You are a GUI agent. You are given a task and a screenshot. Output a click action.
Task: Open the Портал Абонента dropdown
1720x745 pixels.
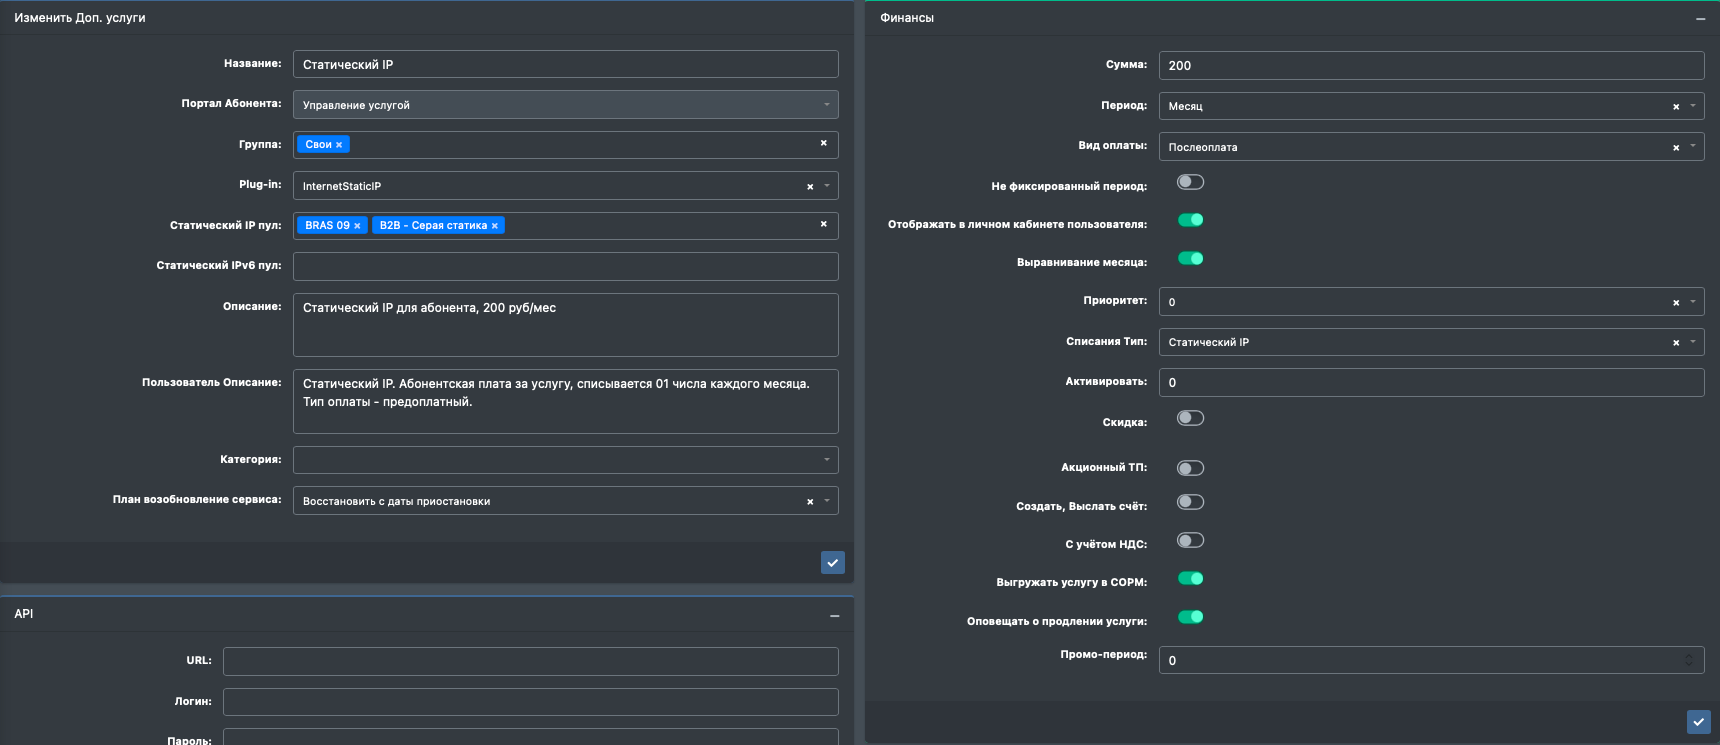coord(566,105)
